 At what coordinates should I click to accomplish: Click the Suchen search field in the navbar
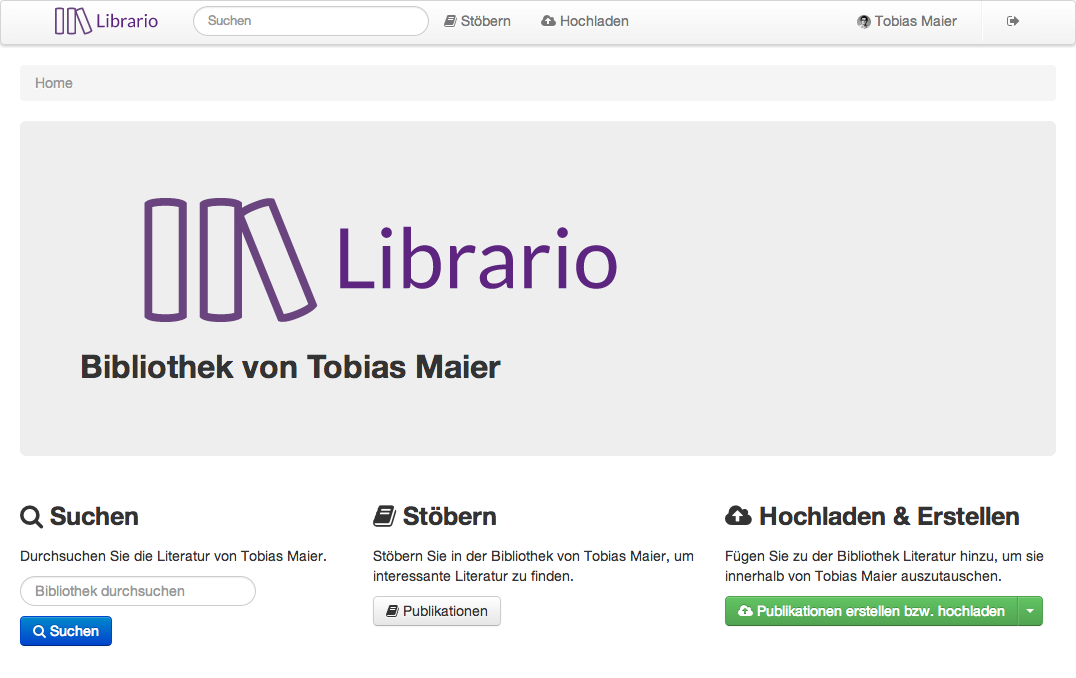pos(310,20)
